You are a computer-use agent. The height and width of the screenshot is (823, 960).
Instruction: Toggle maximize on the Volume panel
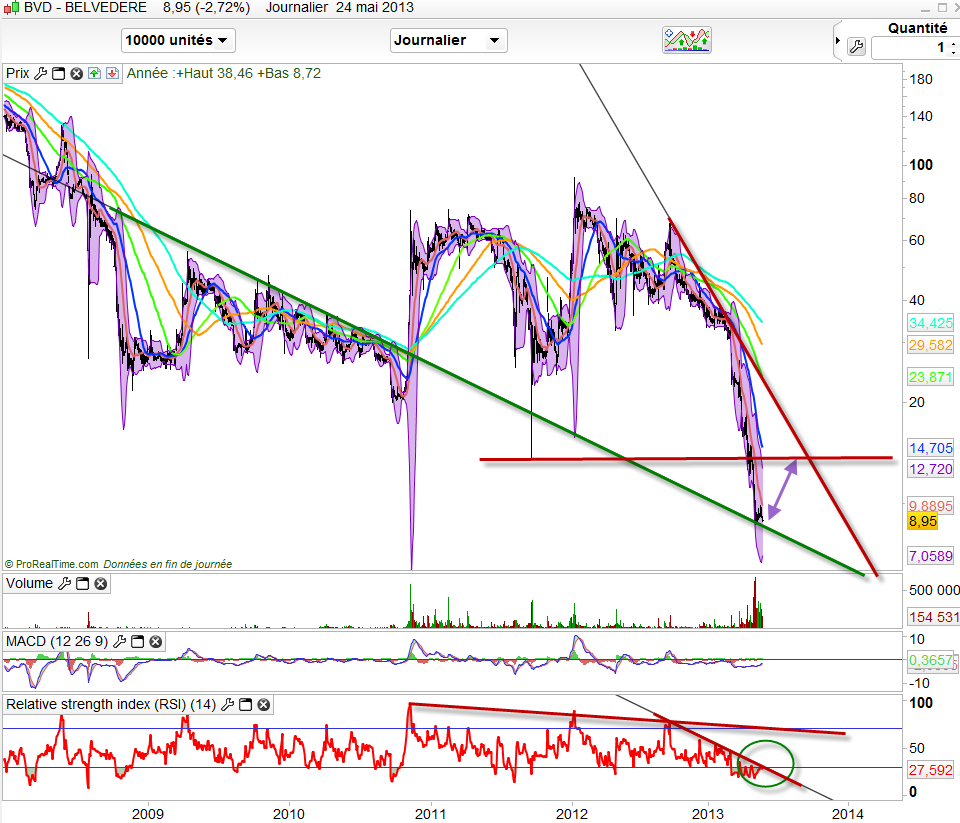click(x=82, y=583)
